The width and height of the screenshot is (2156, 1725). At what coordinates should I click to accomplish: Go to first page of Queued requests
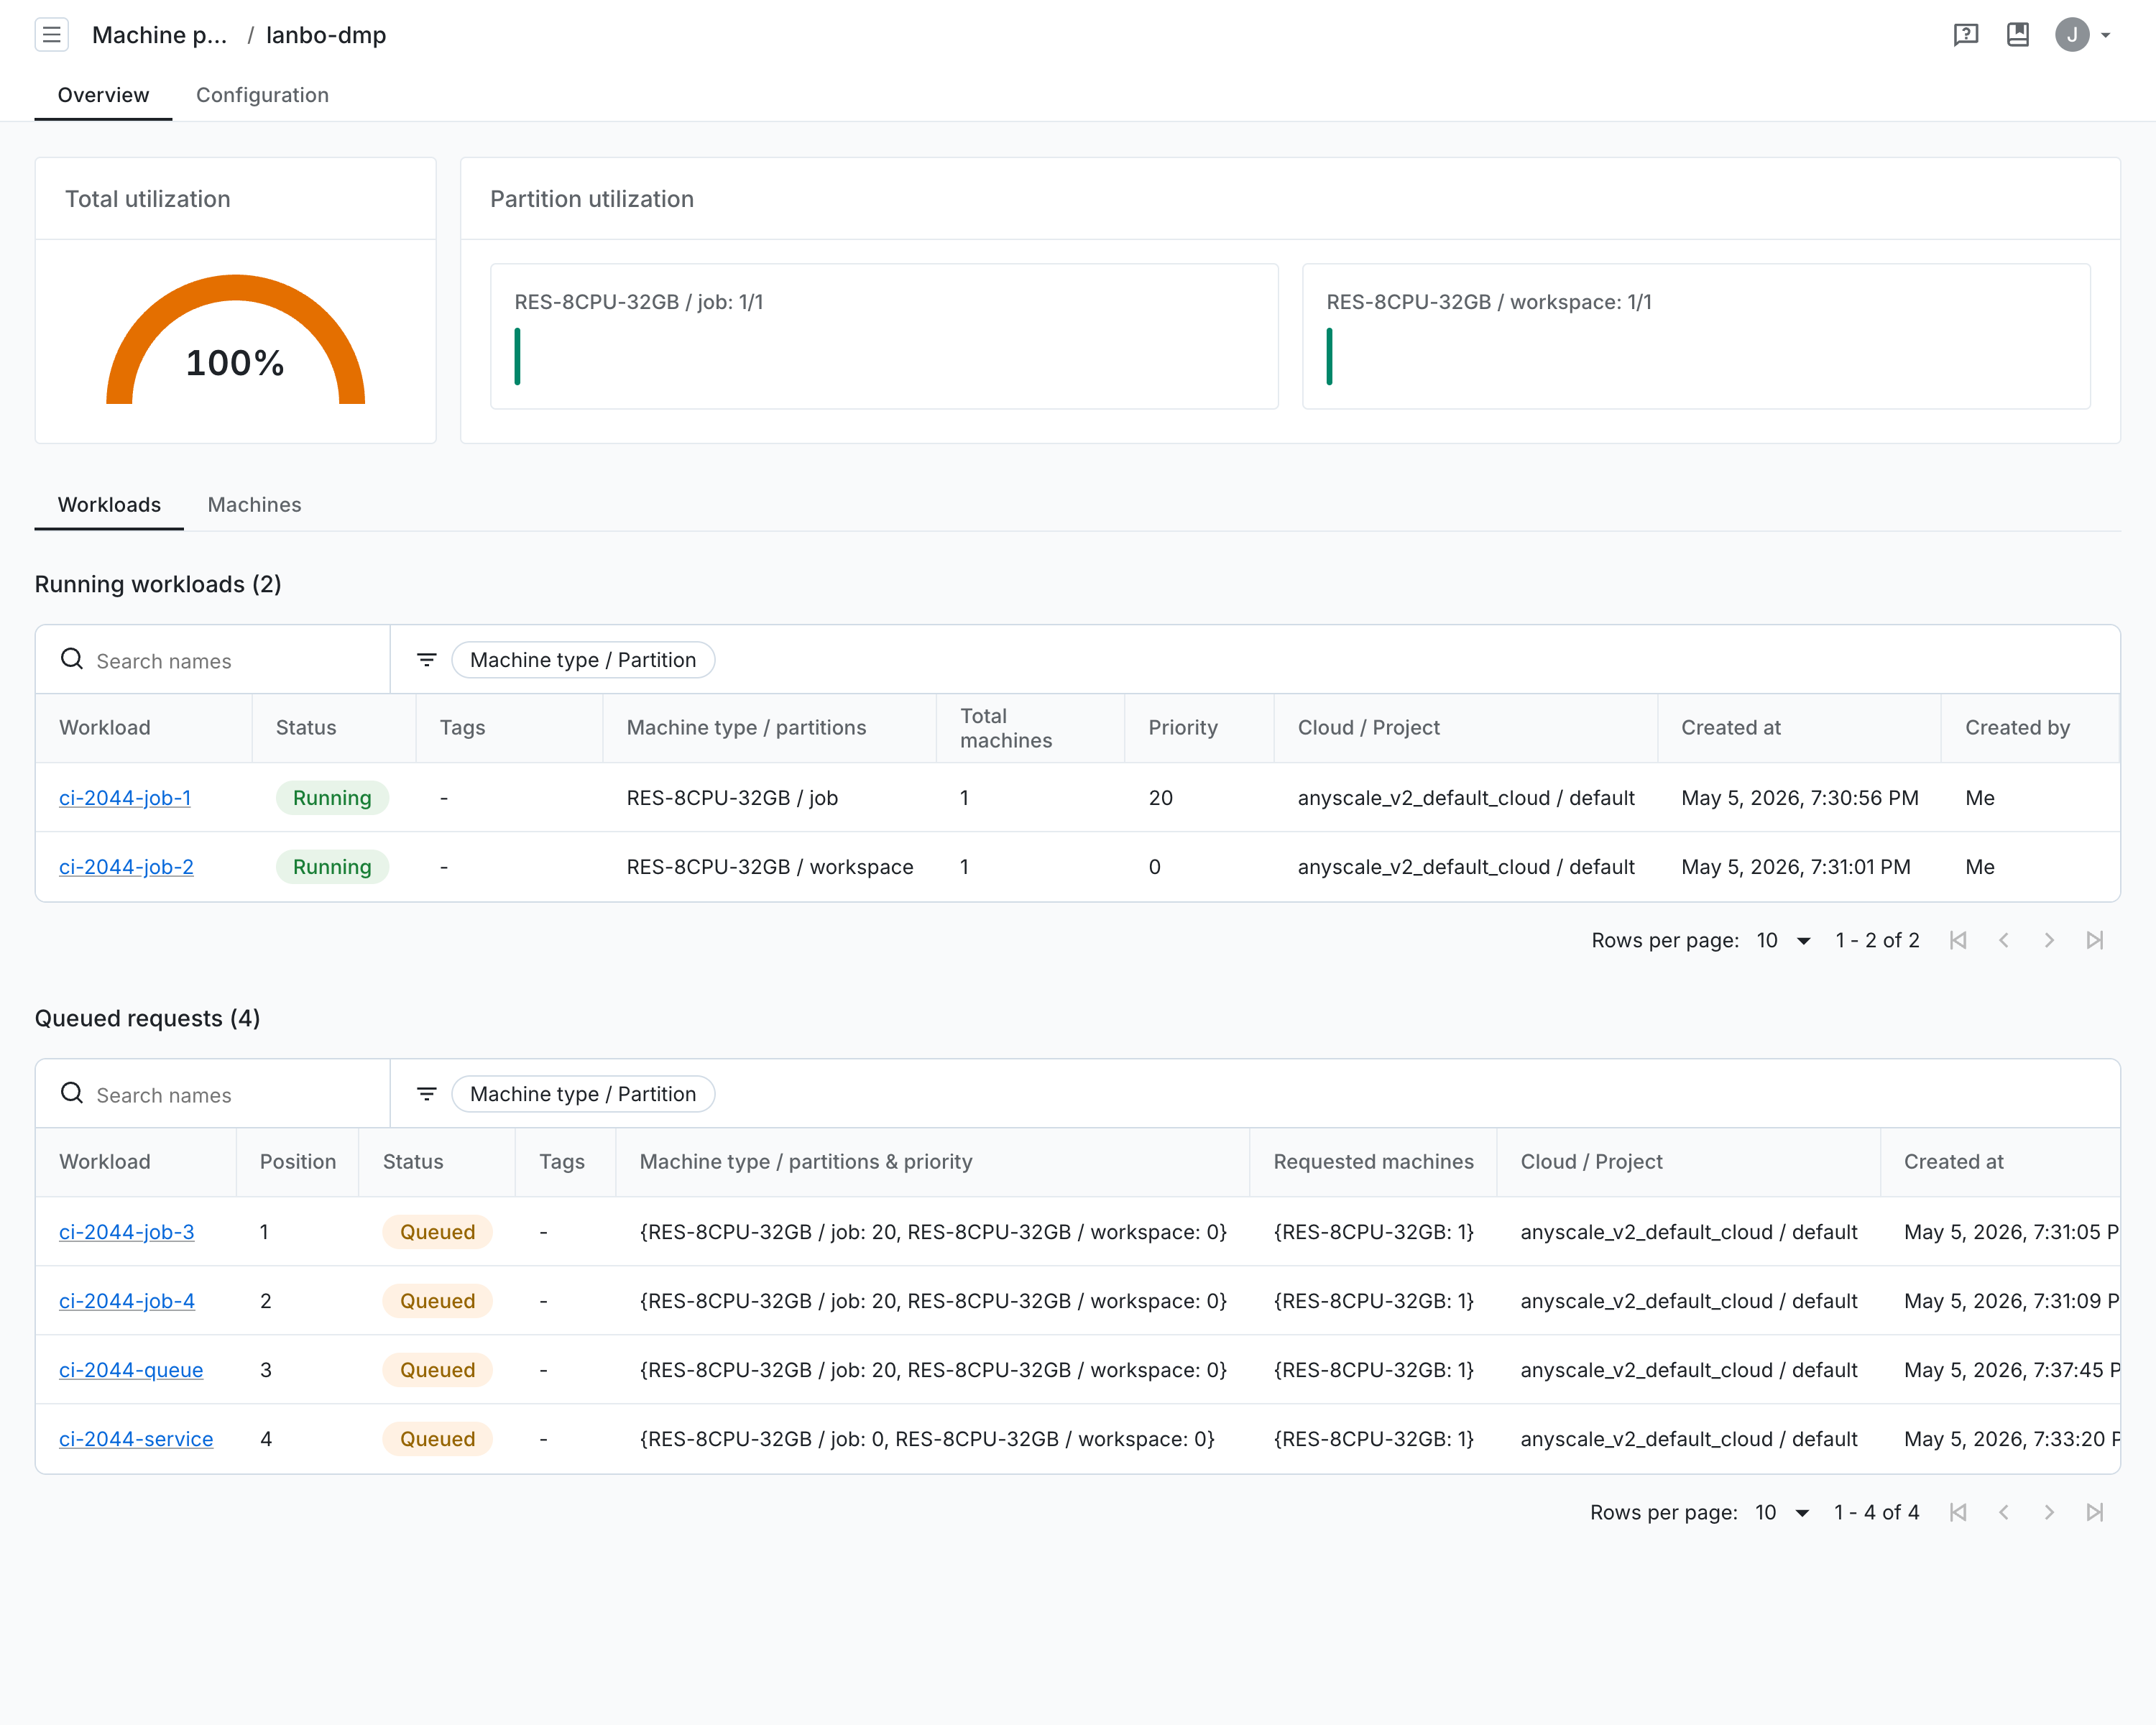[x=1958, y=1512]
